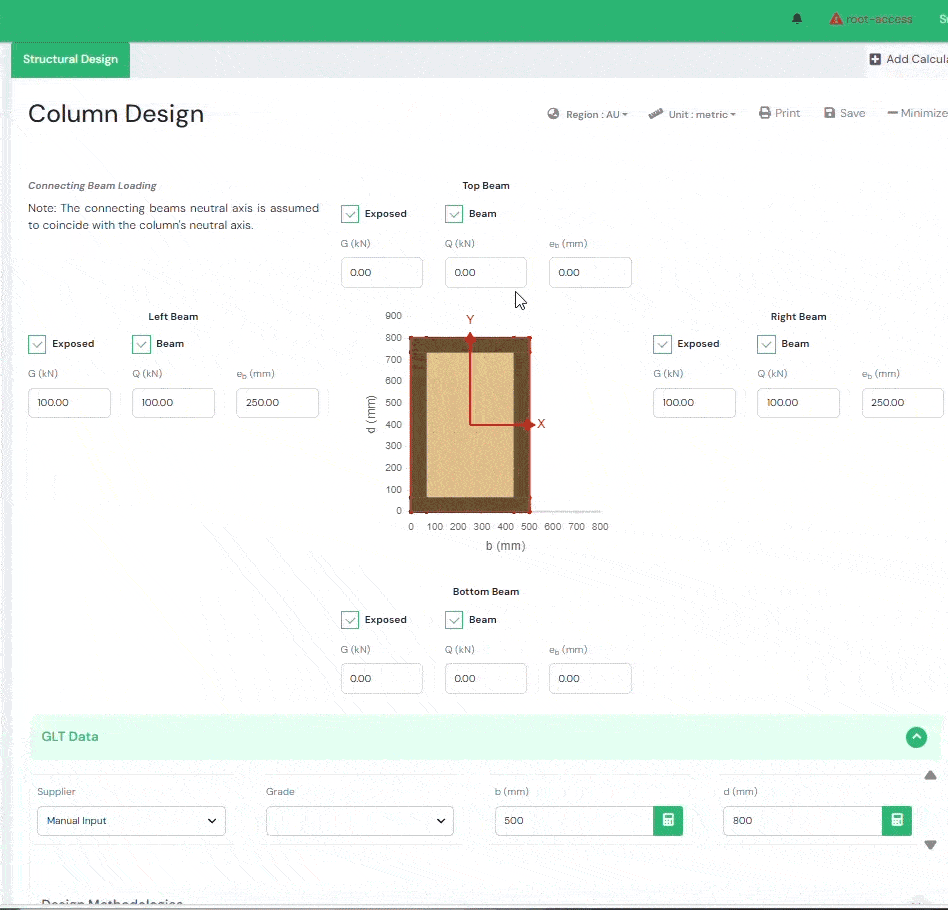
Task: Toggle Right Beam Exposed checkbox
Action: pos(662,344)
